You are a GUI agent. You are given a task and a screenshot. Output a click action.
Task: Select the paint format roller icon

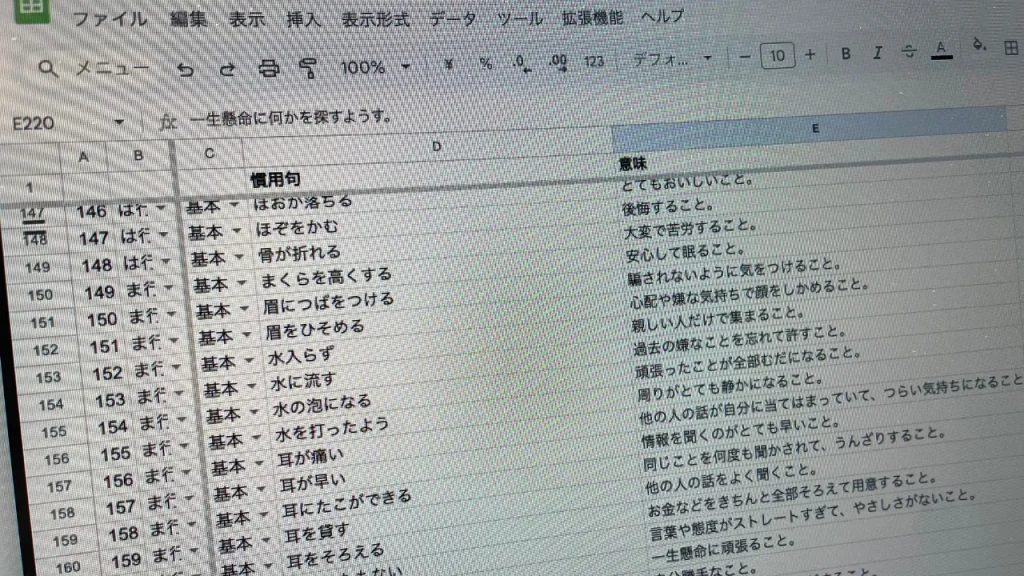(308, 69)
